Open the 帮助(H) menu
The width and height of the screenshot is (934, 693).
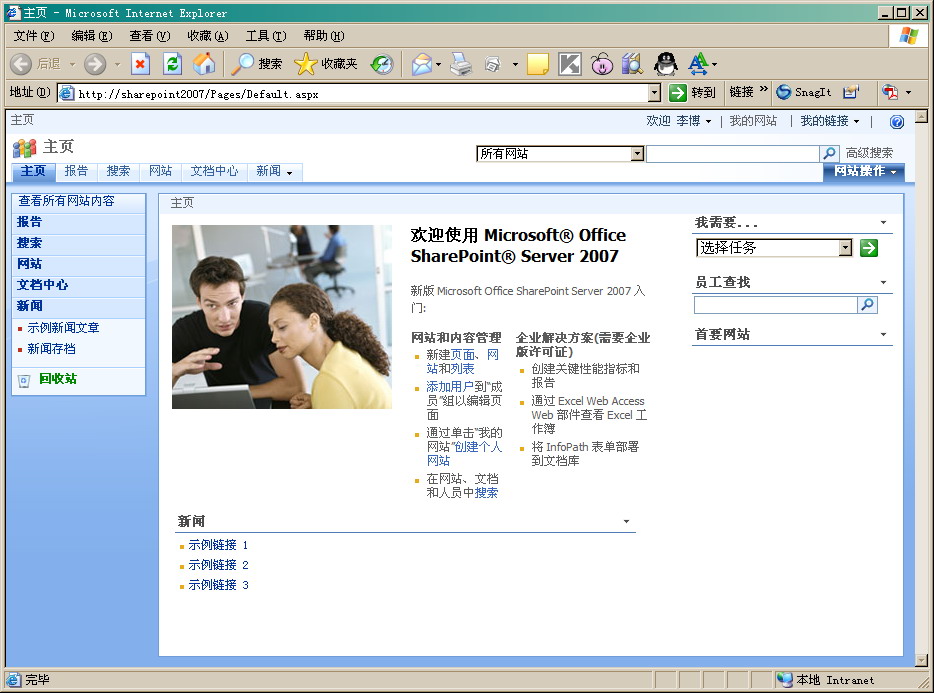pos(324,36)
